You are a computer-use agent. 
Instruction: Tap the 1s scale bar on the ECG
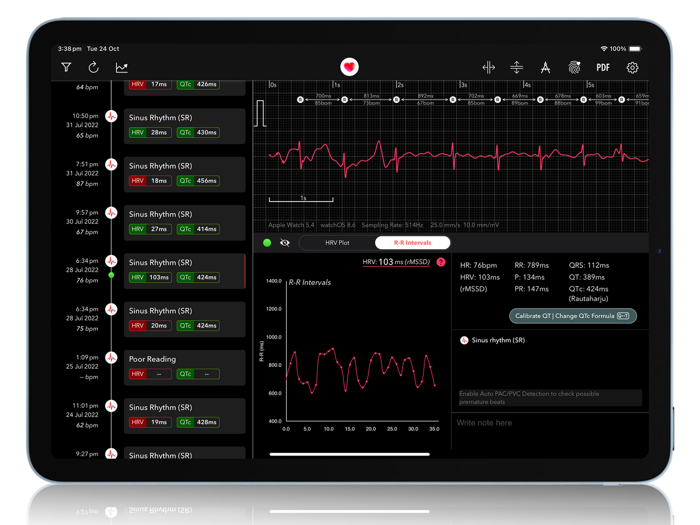tap(301, 199)
